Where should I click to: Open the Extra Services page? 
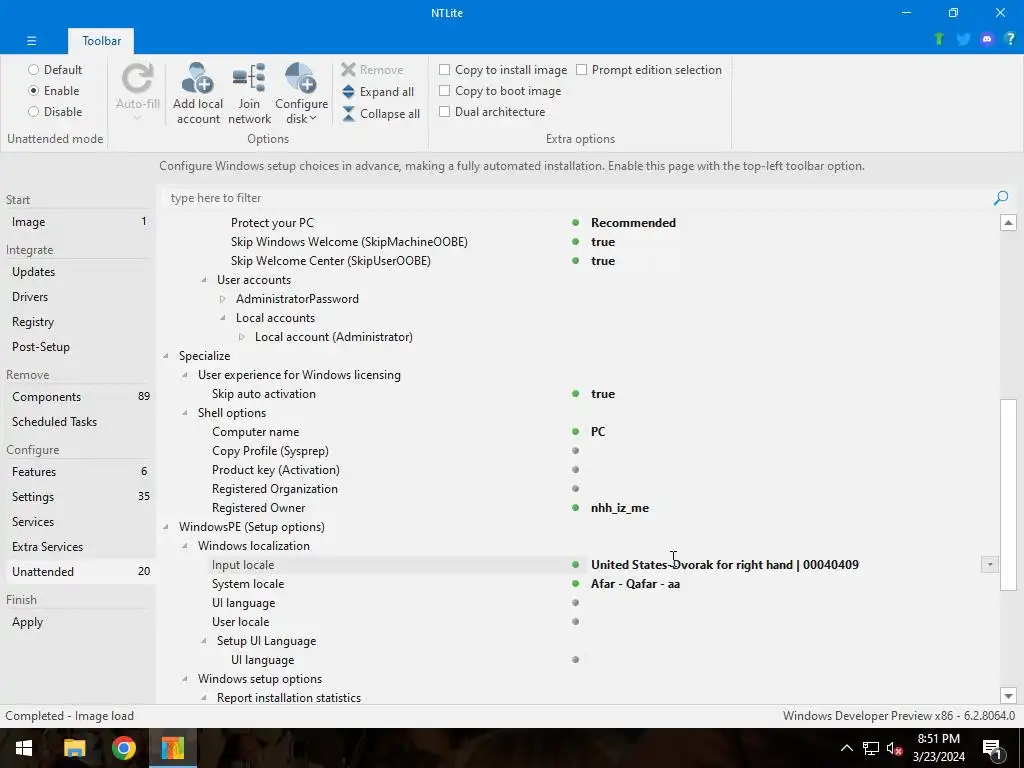pos(78,547)
